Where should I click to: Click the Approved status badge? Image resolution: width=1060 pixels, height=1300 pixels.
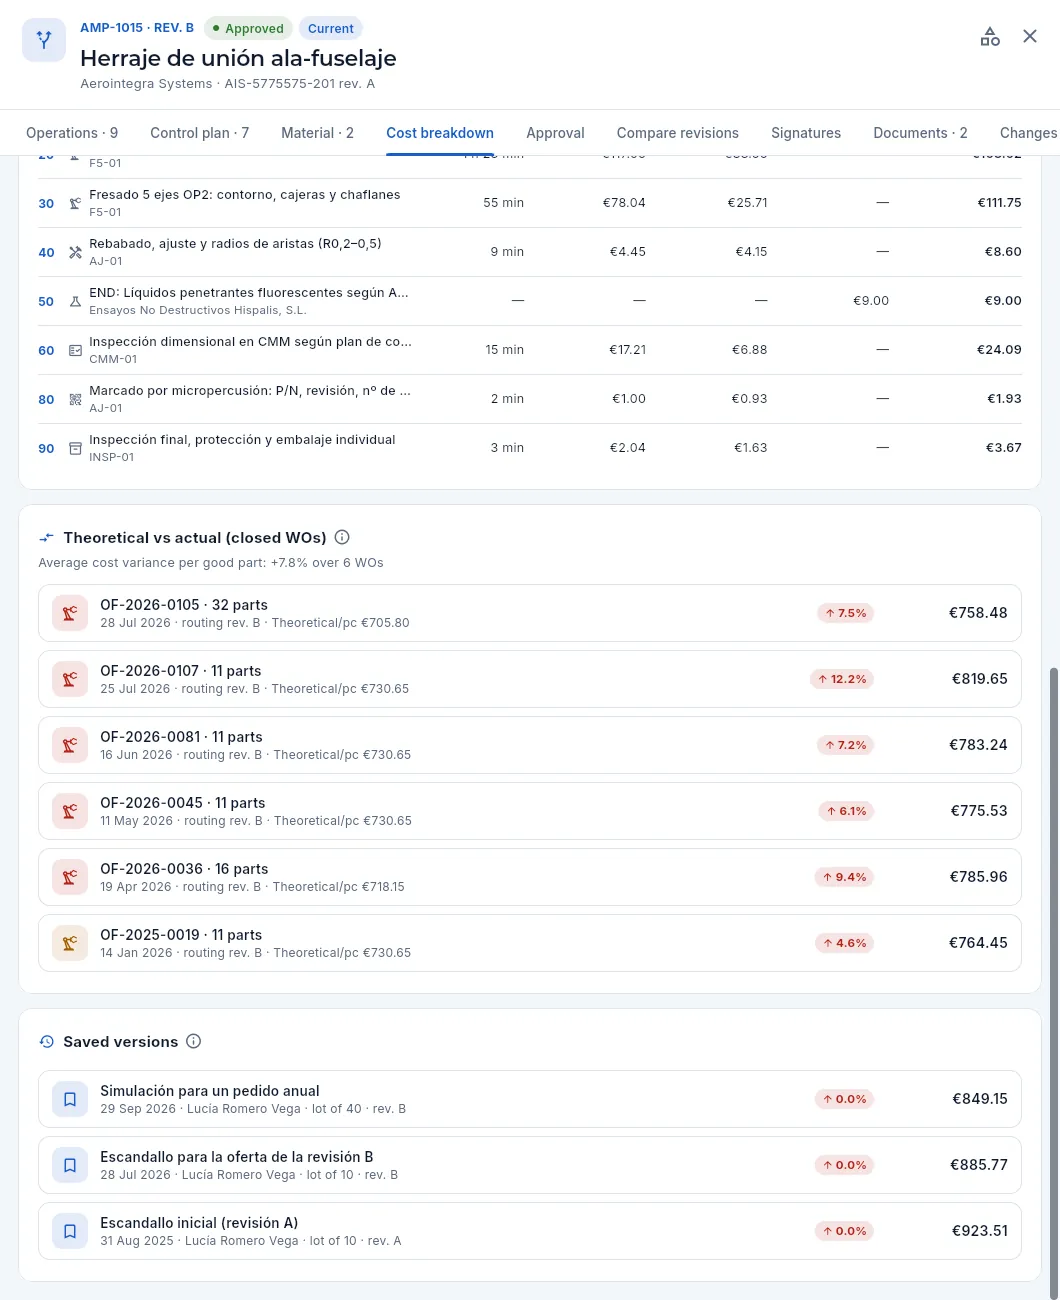click(x=249, y=28)
